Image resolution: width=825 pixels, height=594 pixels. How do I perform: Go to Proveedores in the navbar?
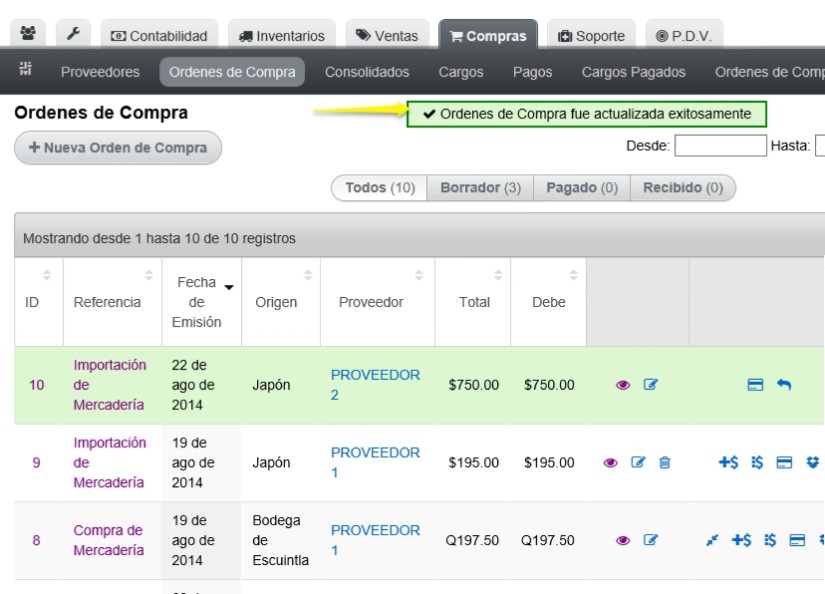pos(100,72)
